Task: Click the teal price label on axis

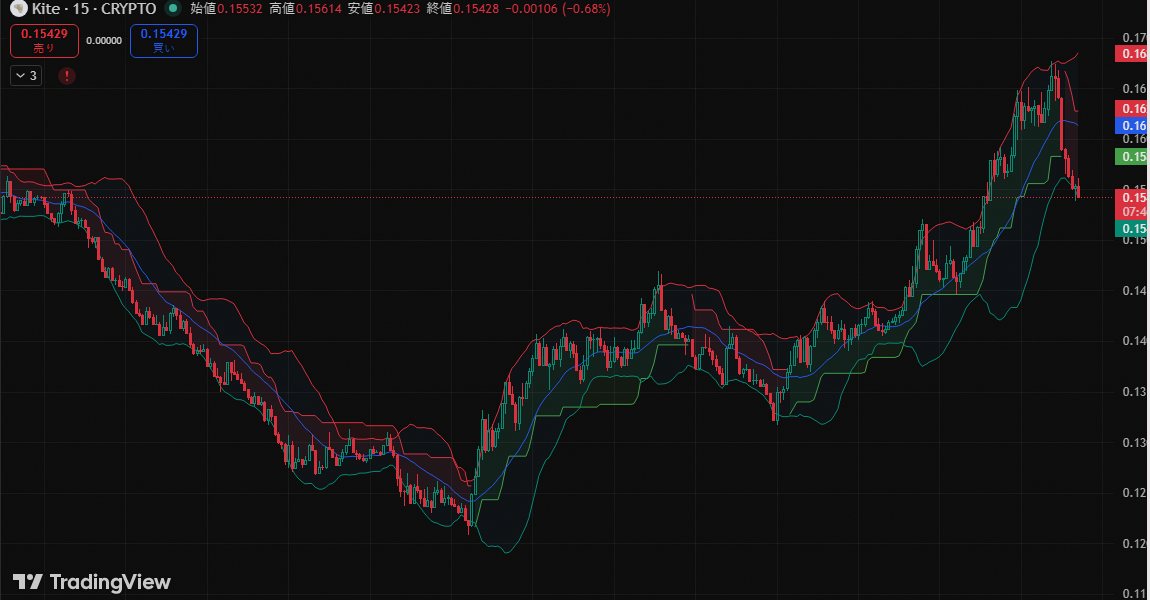Action: (1132, 229)
